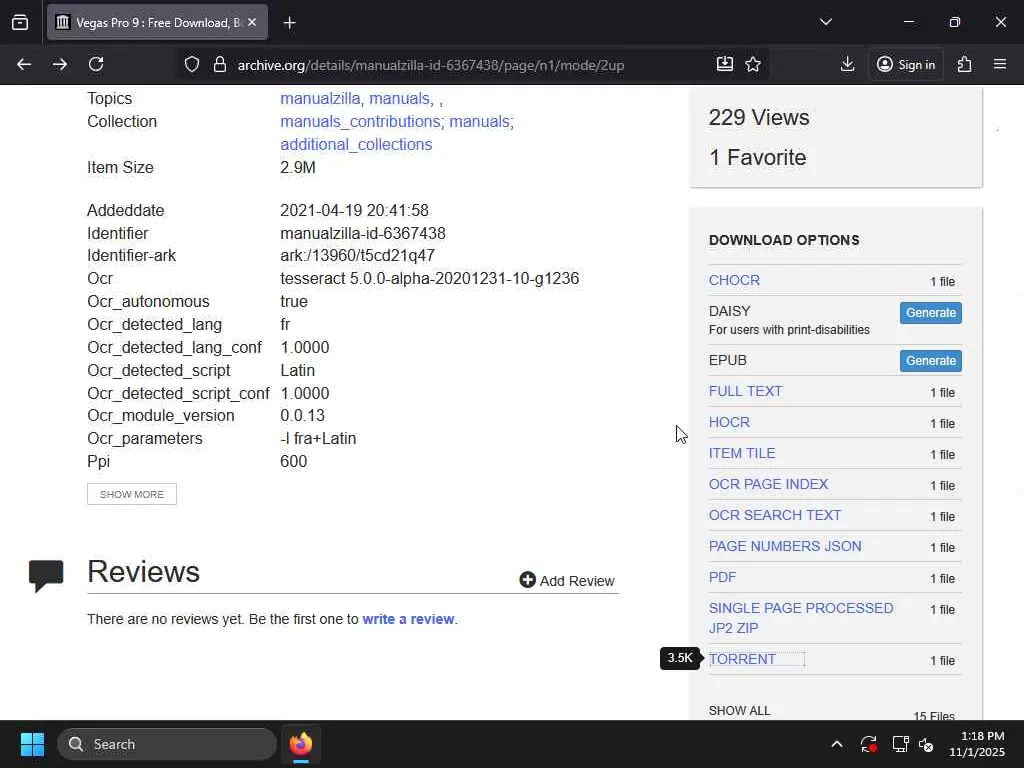Click the network display tray icon
This screenshot has width=1024, height=768.
[x=901, y=744]
